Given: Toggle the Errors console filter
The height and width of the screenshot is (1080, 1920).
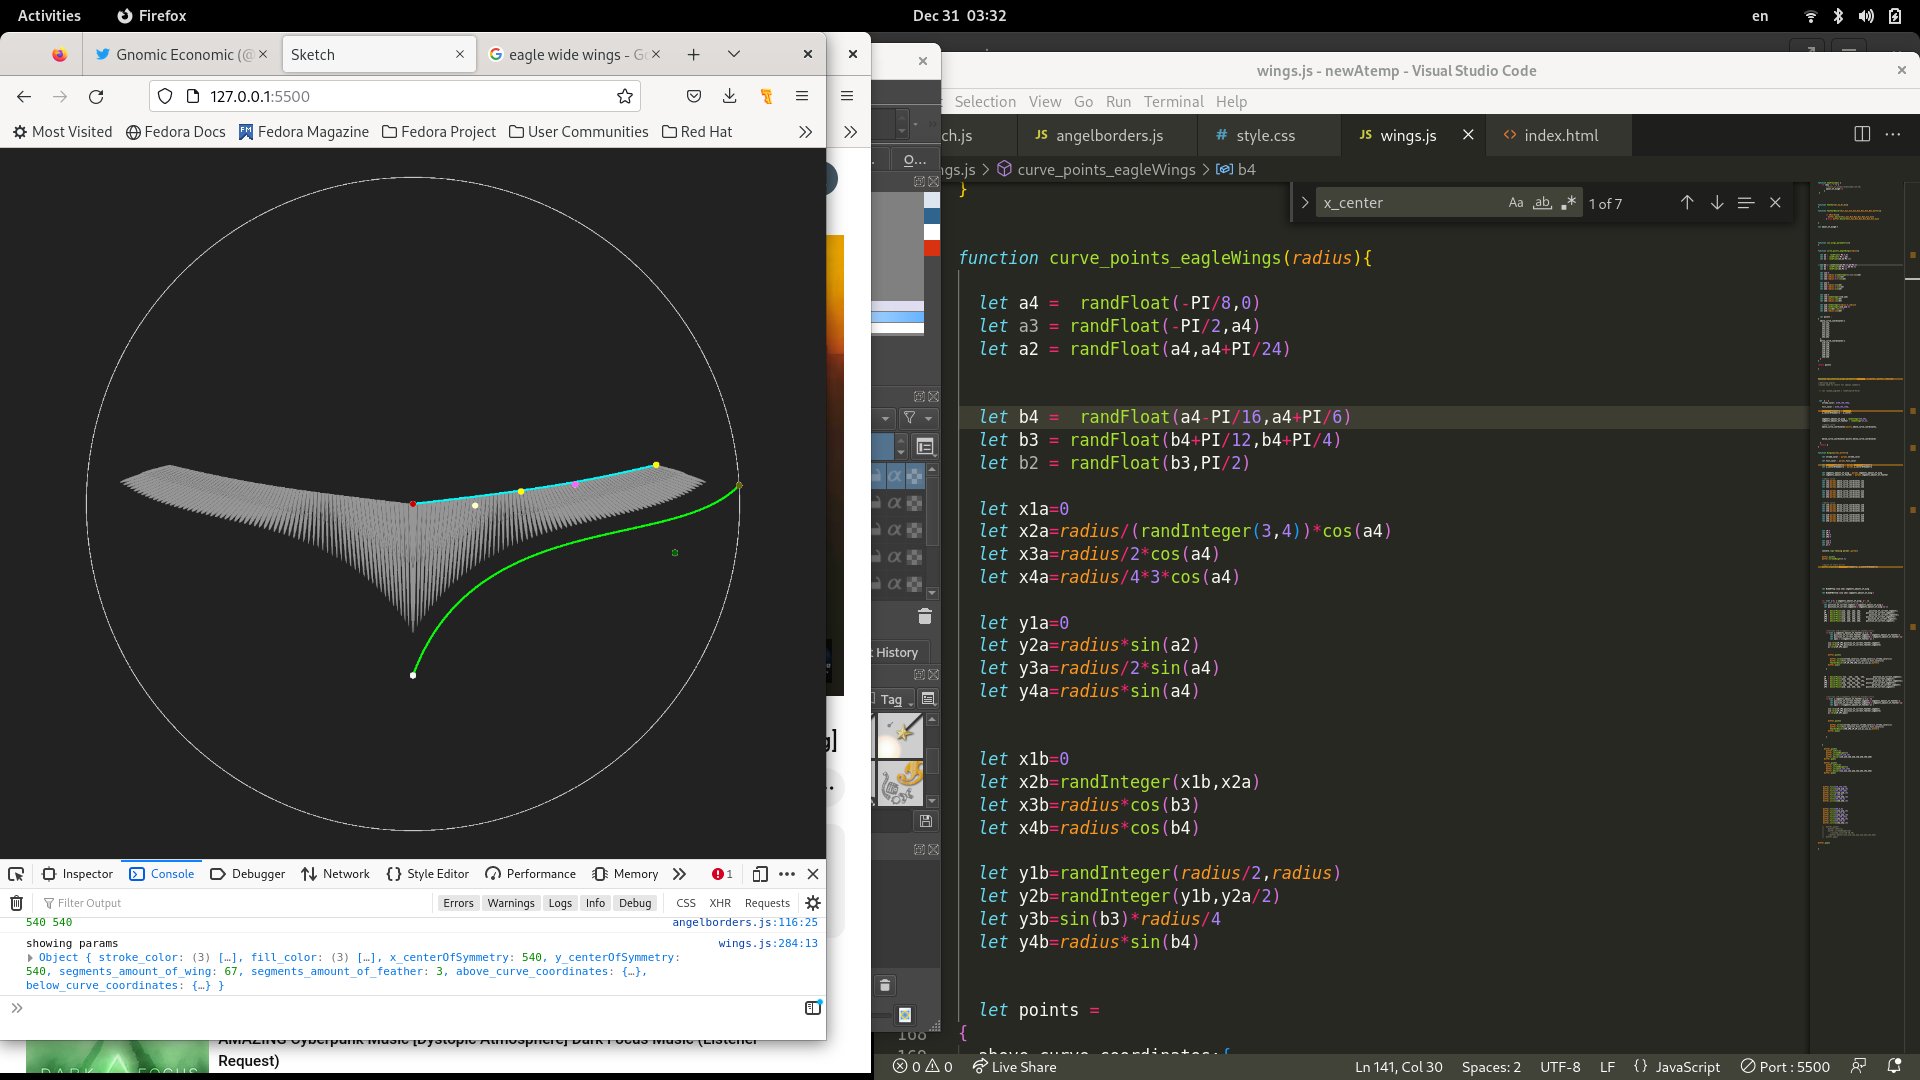Looking at the screenshot, I should (x=458, y=903).
